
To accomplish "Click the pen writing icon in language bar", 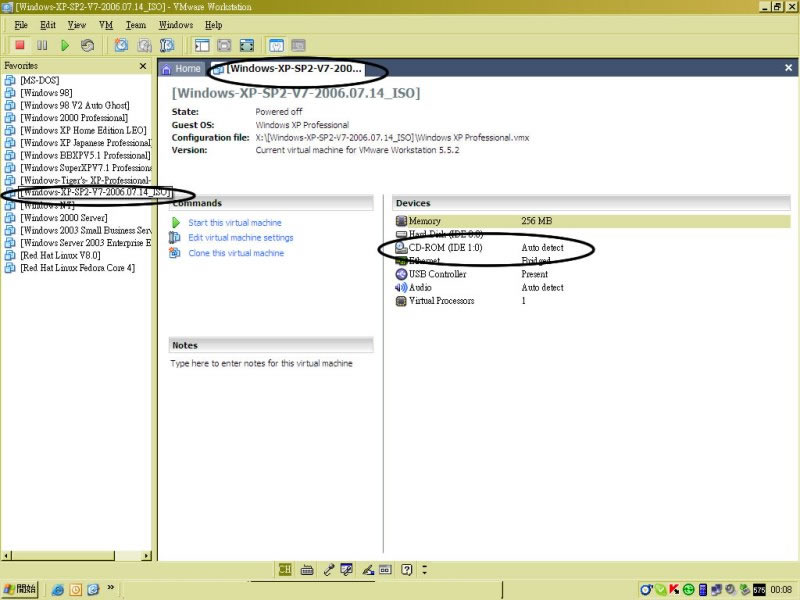I will pos(368,570).
